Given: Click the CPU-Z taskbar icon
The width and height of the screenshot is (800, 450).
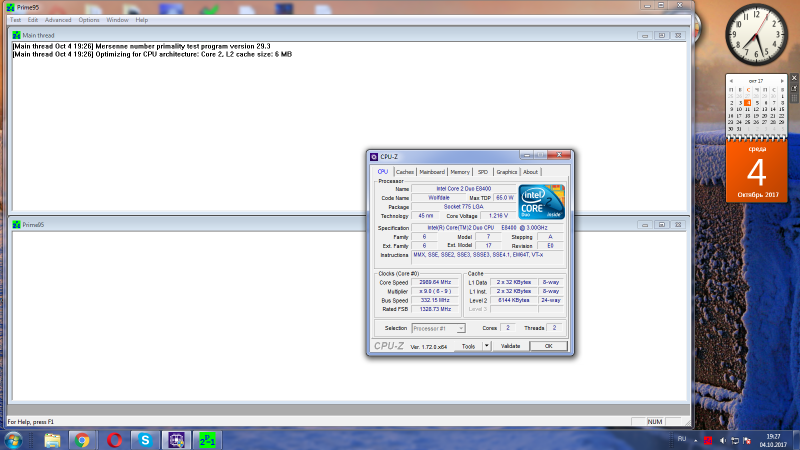Looking at the screenshot, I should coord(177,439).
